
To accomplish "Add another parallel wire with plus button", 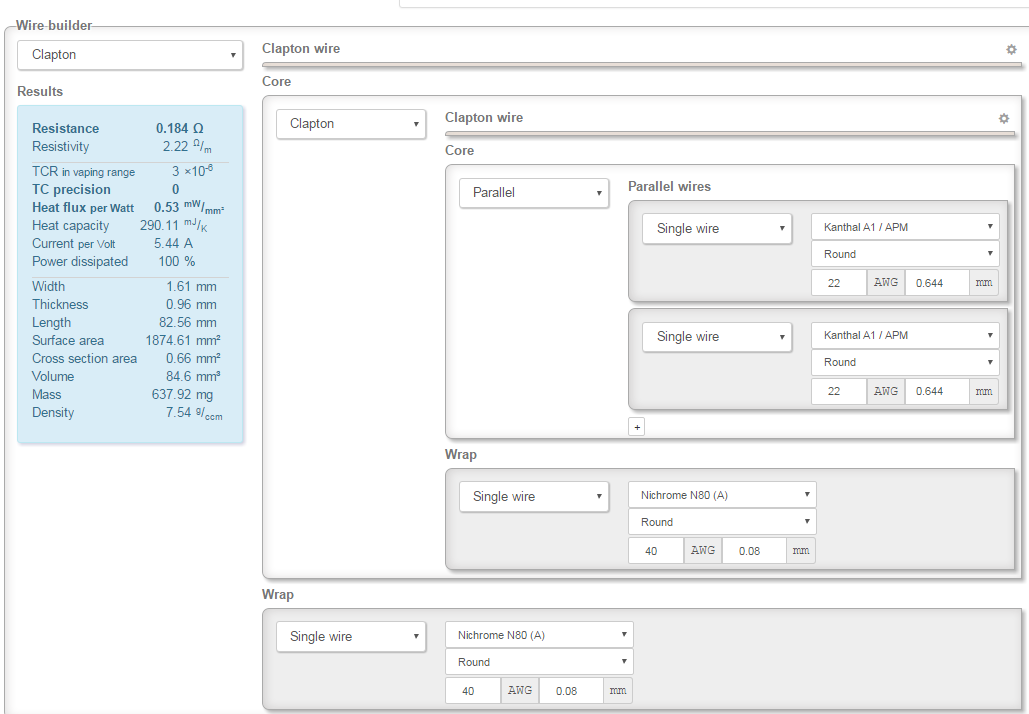I will (637, 426).
